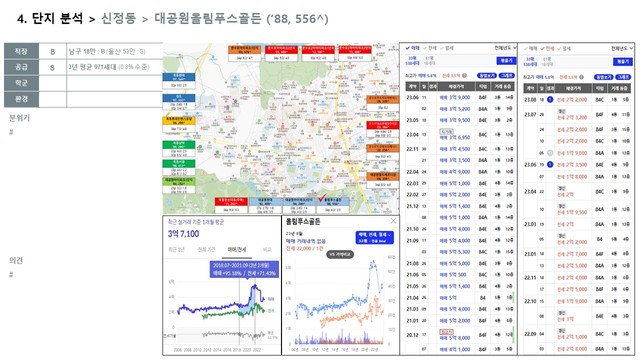
Task: Click 전세 22,000 / 1건 text in popup
Action: point(304,248)
